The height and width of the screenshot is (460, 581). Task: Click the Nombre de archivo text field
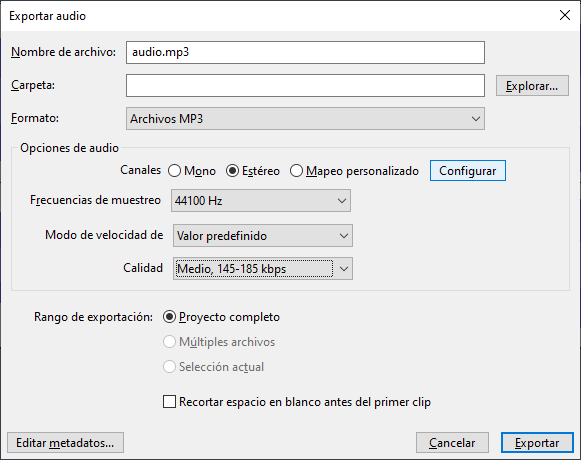305,52
